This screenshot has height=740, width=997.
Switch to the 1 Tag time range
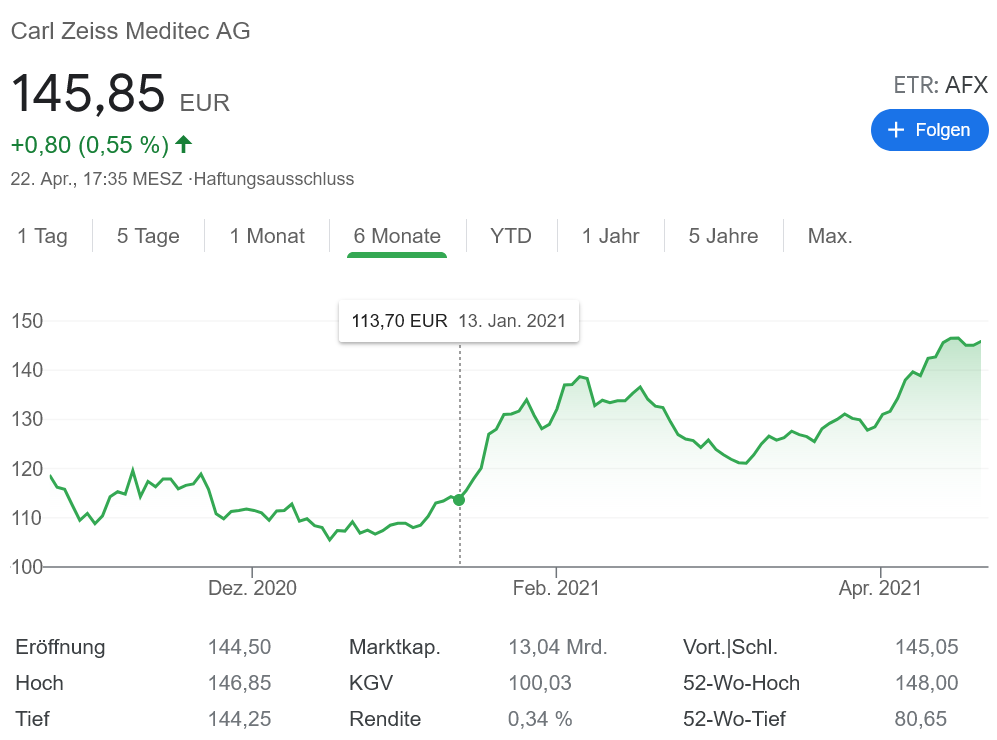click(43, 236)
